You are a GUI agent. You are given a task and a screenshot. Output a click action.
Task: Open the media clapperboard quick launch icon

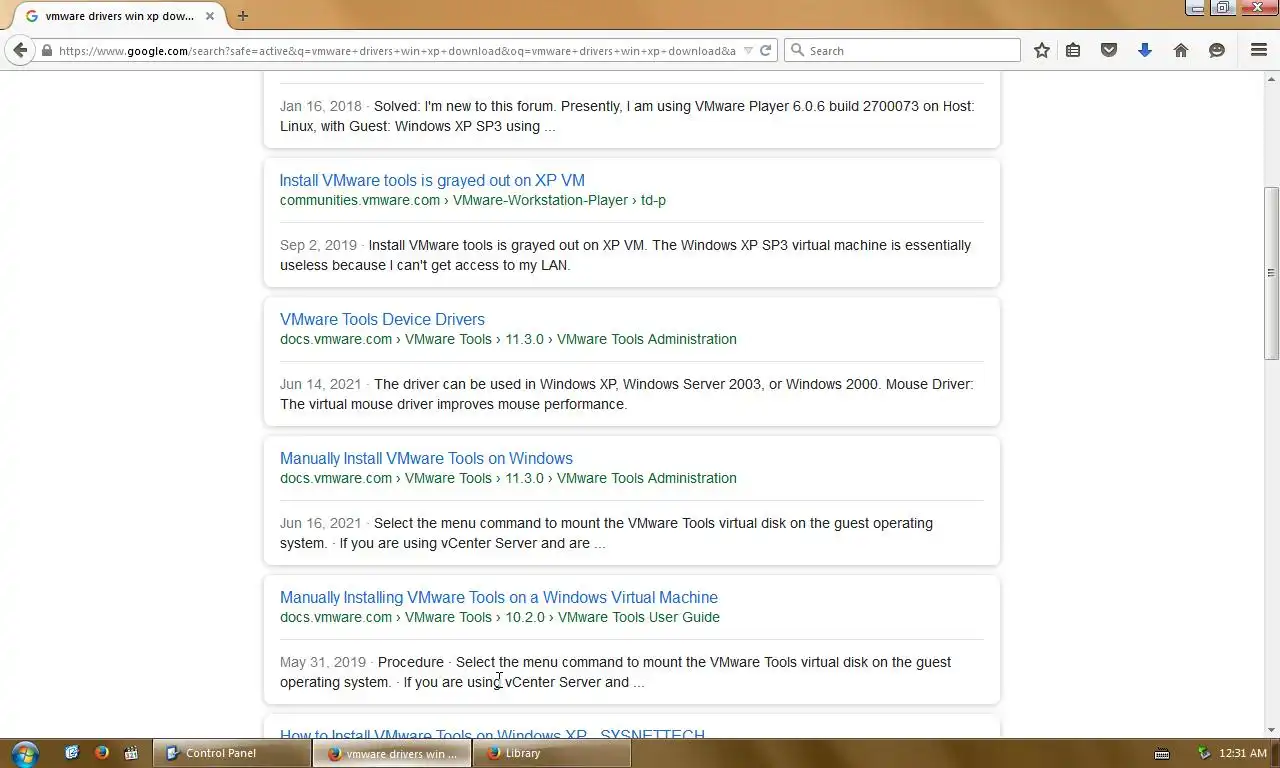(131, 753)
